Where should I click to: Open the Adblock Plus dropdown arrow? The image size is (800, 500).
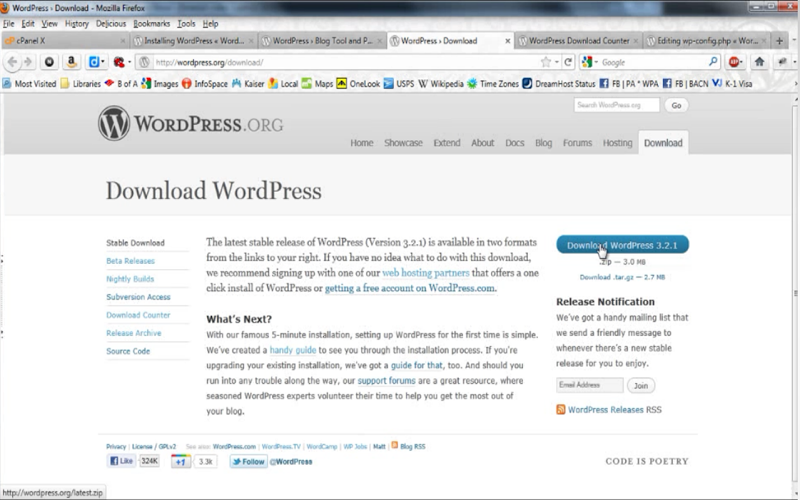point(741,62)
